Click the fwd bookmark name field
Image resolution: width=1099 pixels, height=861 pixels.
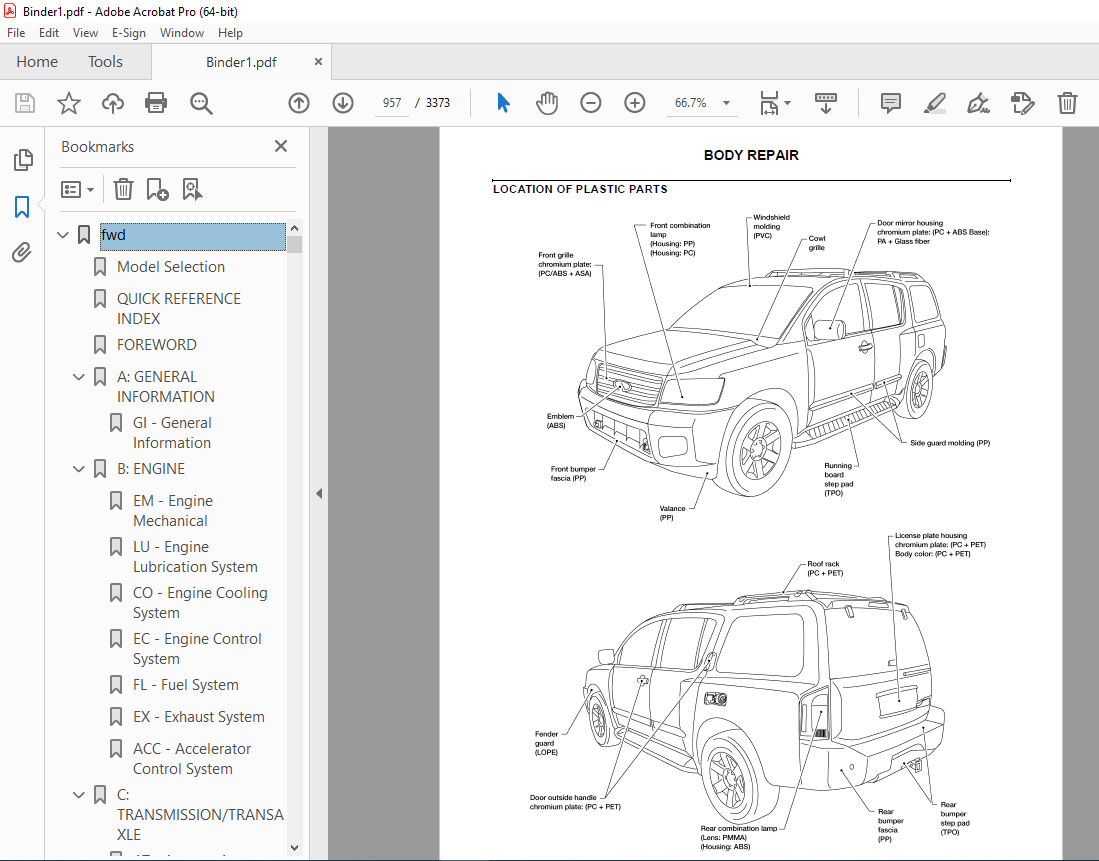coord(193,236)
